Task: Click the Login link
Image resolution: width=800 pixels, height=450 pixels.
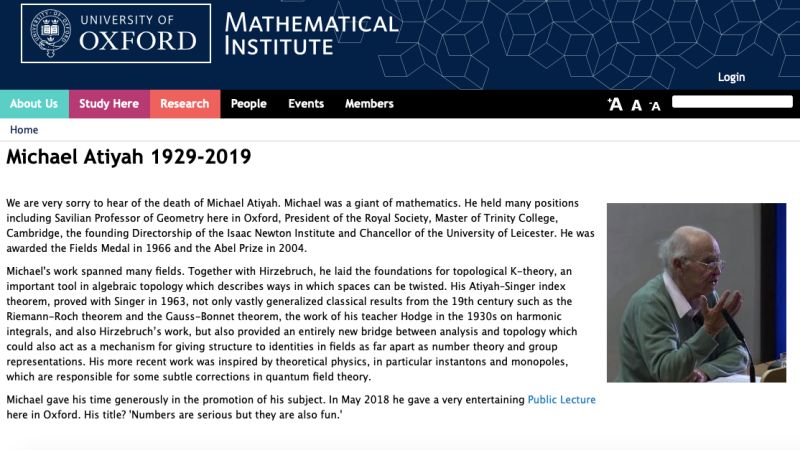Action: coord(731,77)
